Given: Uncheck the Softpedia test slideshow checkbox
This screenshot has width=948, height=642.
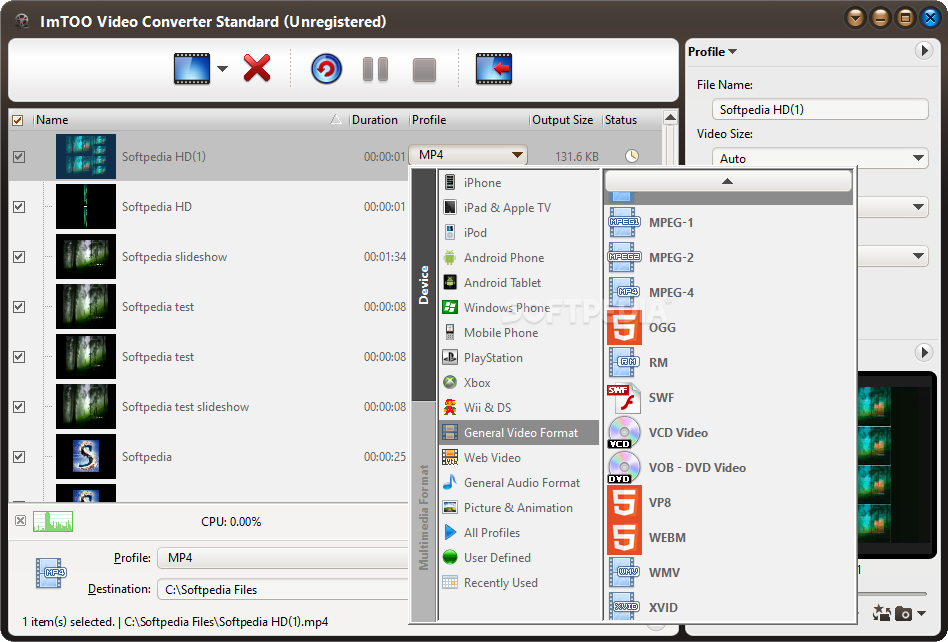Looking at the screenshot, I should pos(19,407).
